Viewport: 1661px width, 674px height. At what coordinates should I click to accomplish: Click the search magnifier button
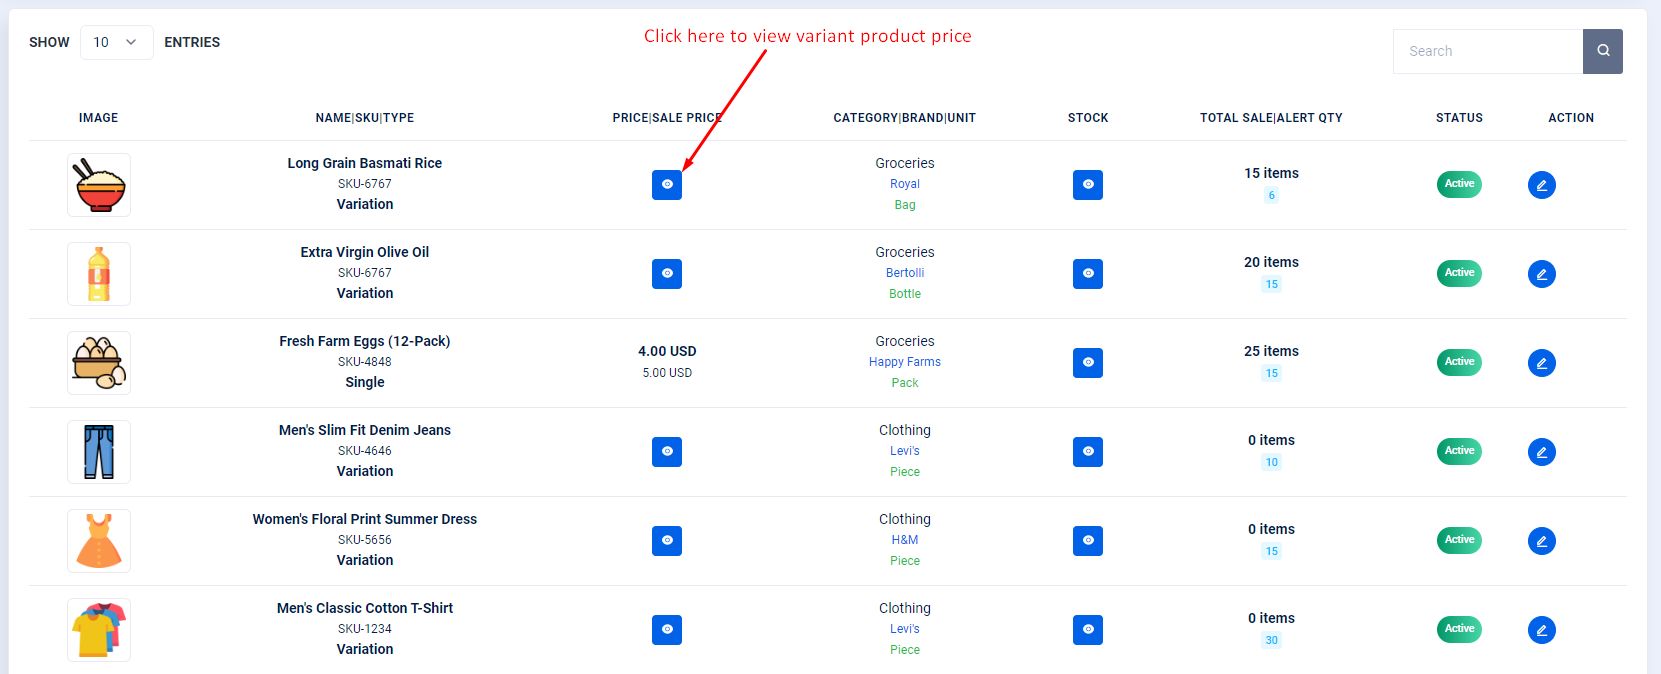[1603, 51]
